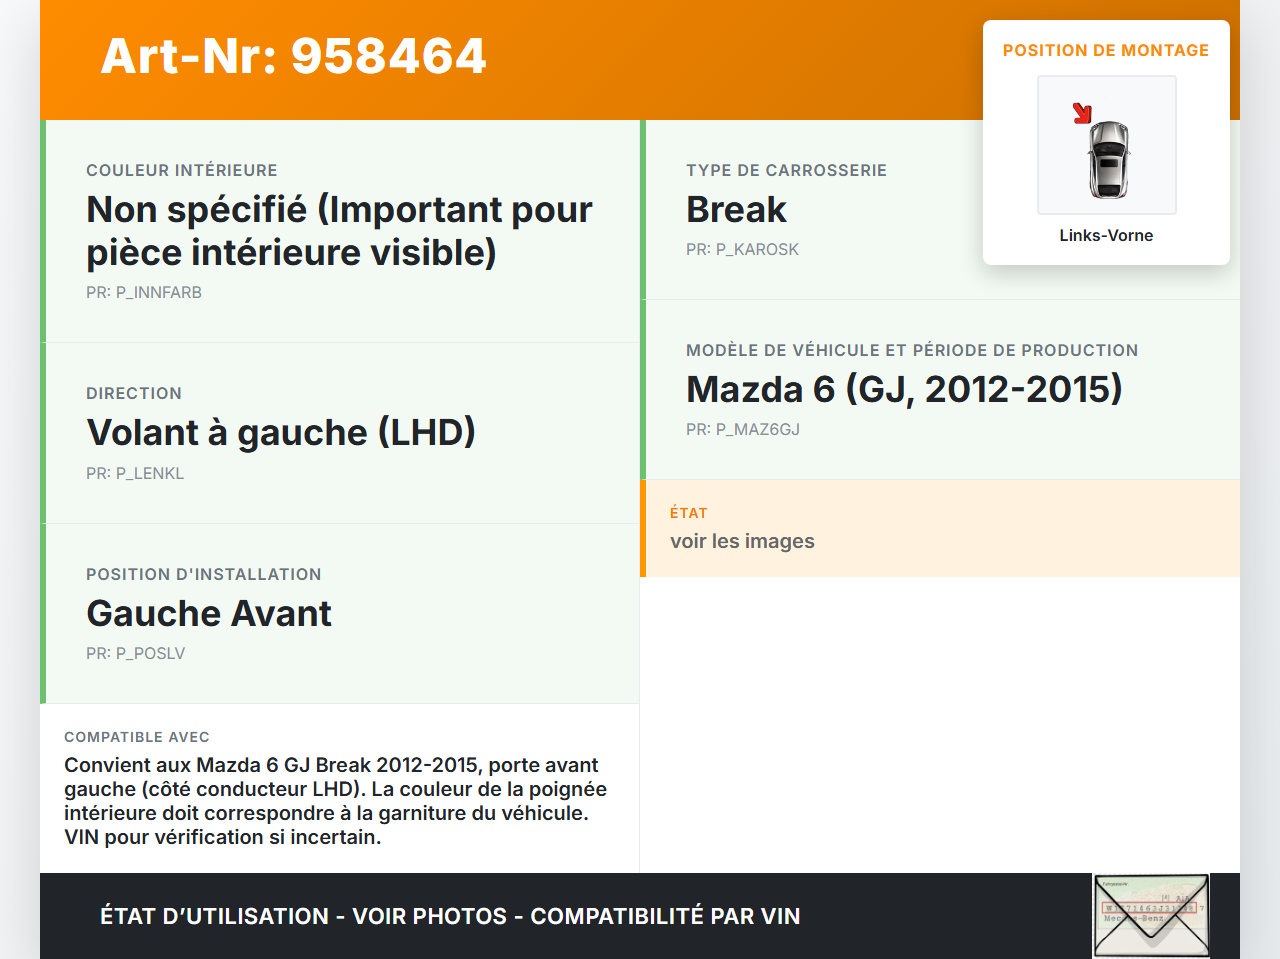Open voir les images

coord(742,541)
